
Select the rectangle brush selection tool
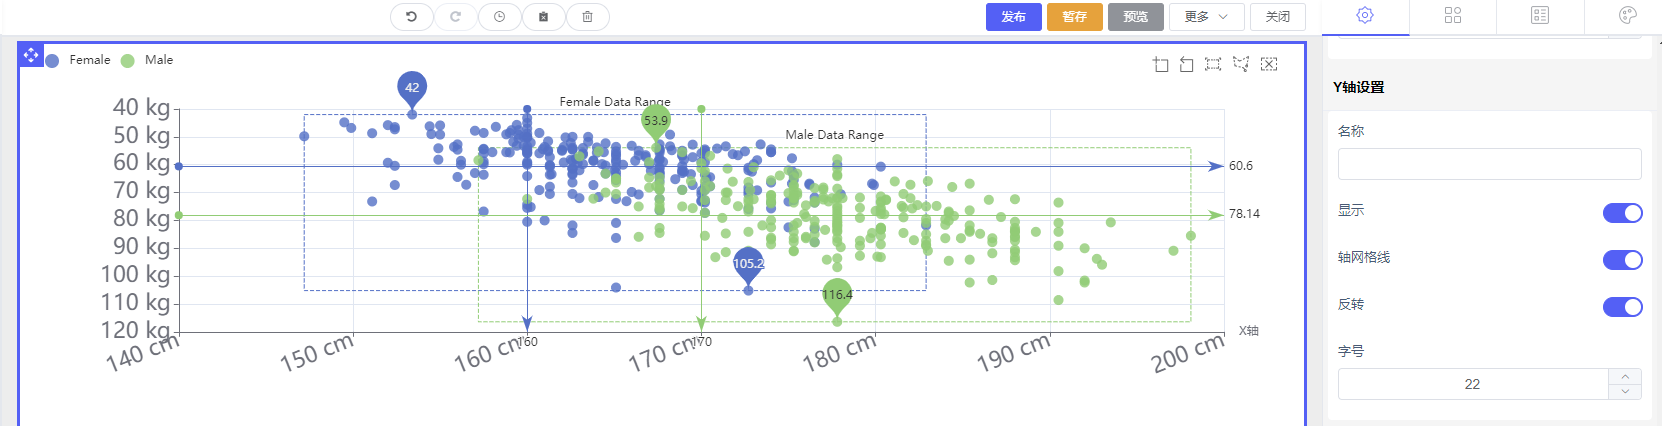coord(1213,64)
